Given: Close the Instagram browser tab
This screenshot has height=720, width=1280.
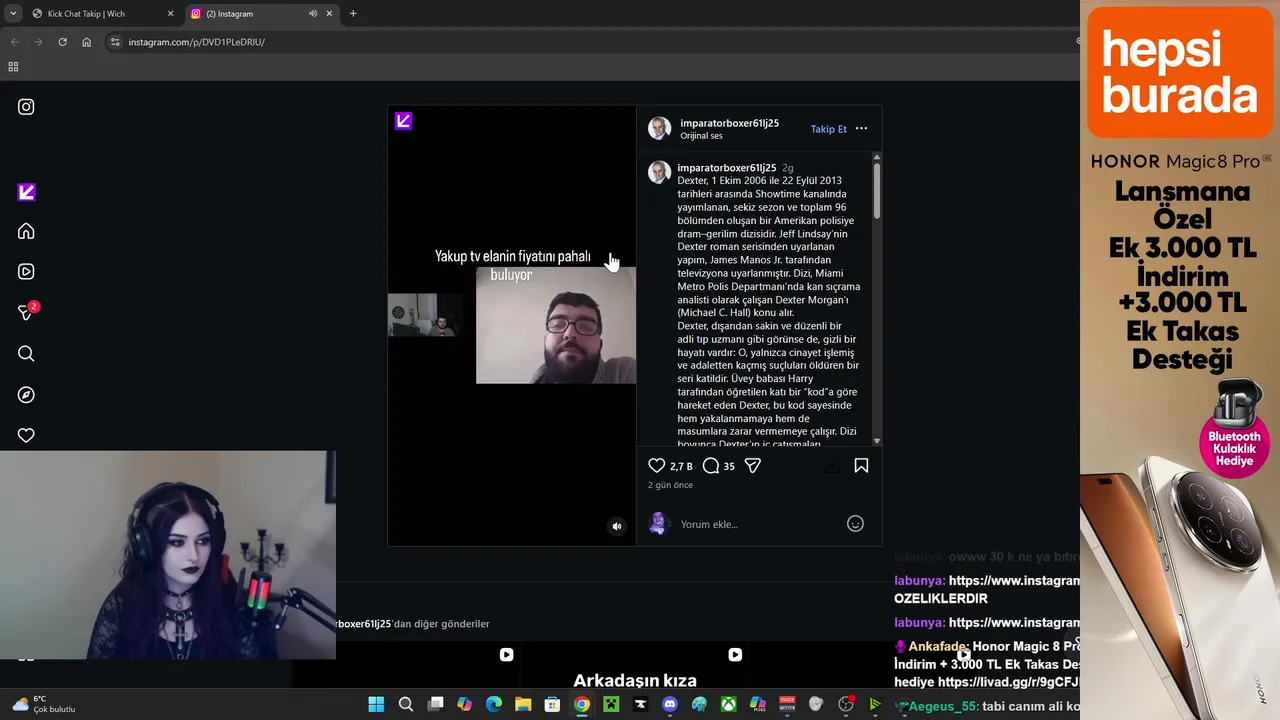Looking at the screenshot, I should (329, 14).
